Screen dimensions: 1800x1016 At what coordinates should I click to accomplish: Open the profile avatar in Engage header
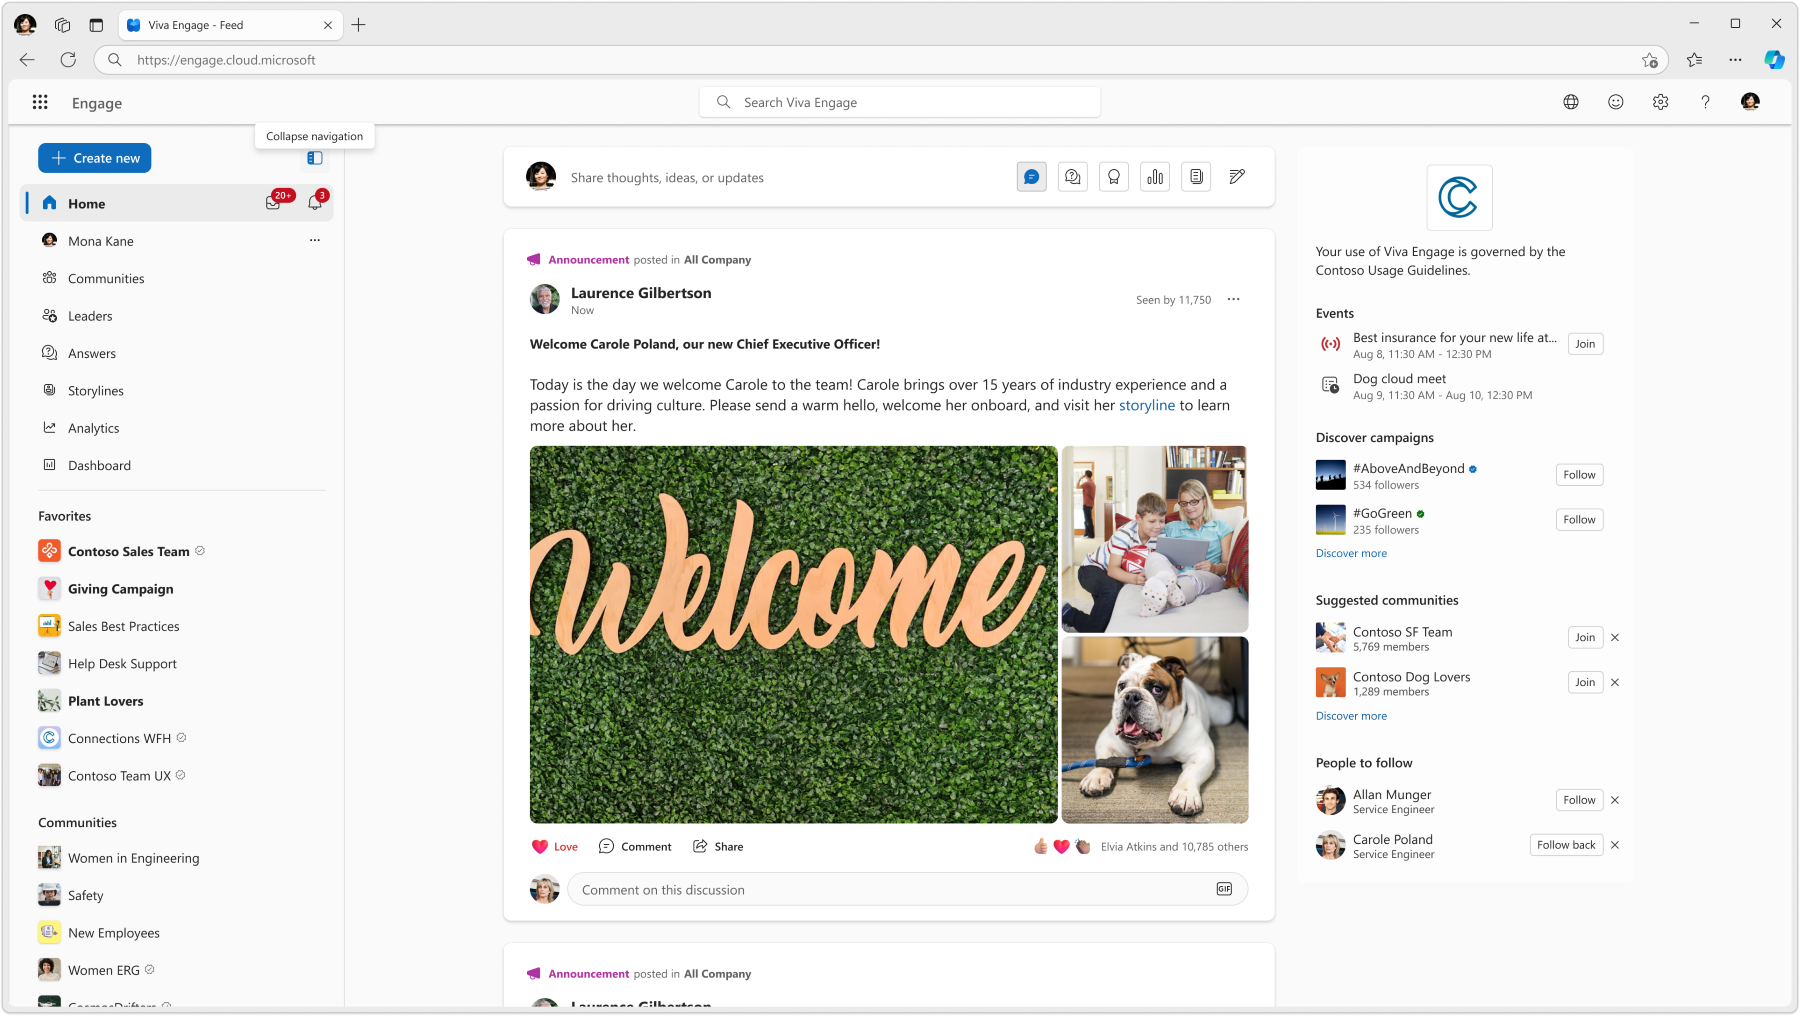point(1750,102)
